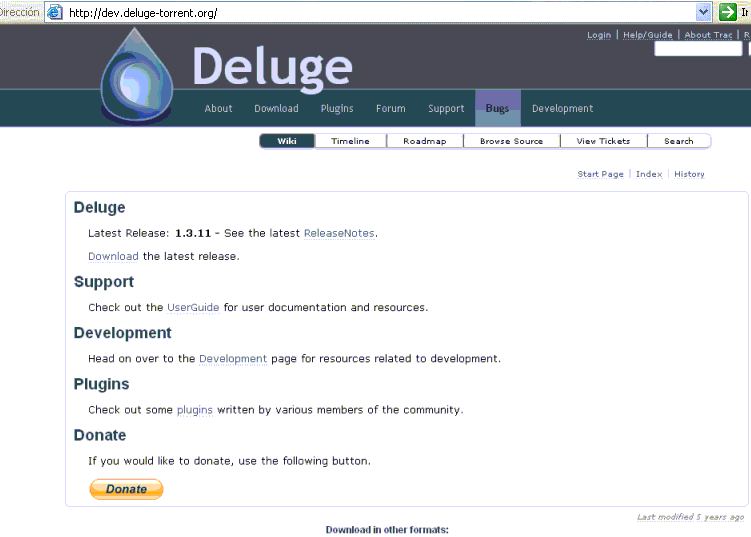Switch to the Browse Source tab
The width and height of the screenshot is (751, 537).
coord(512,141)
